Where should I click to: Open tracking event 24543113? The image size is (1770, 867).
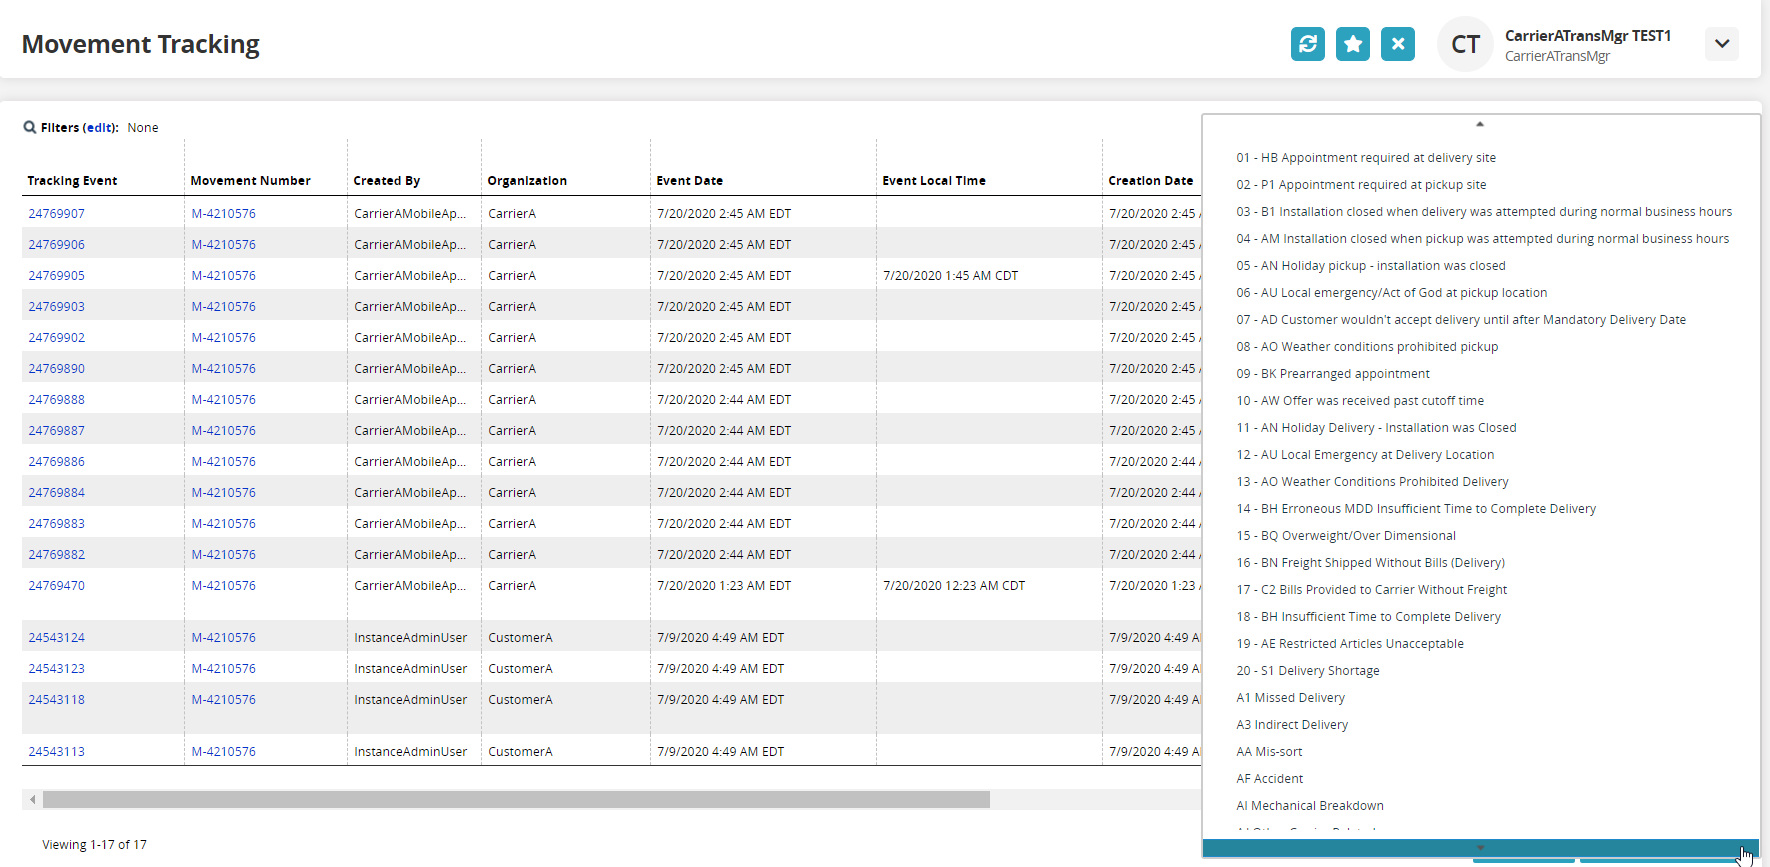[56, 752]
